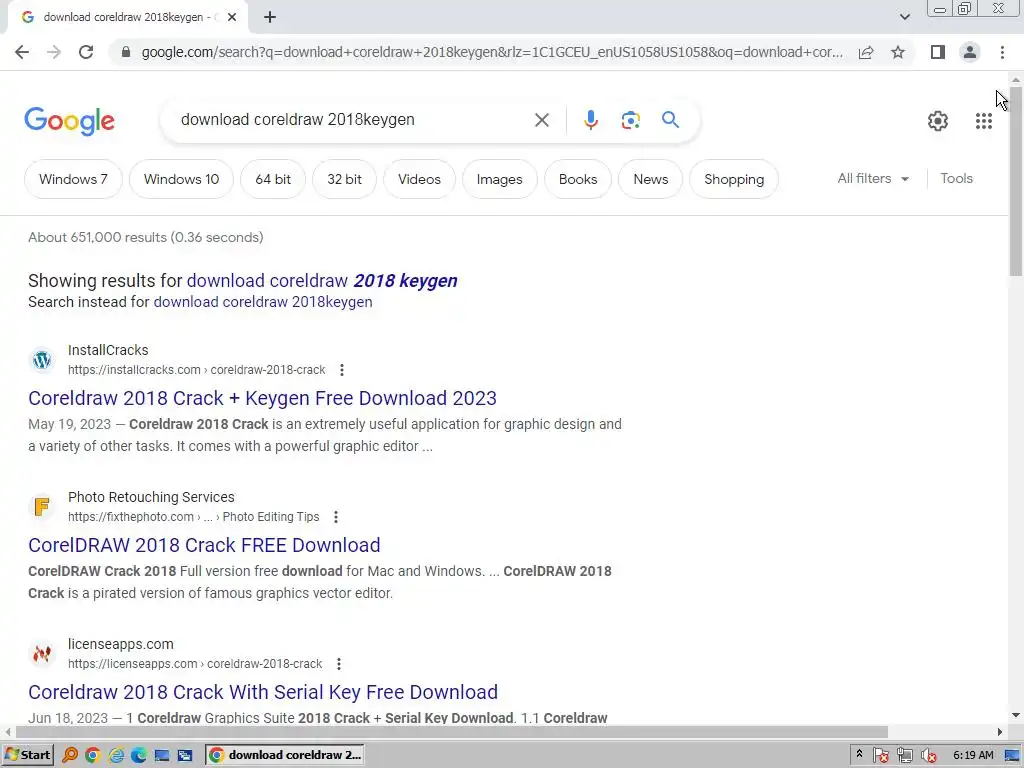Apply the Windows 7 filter chip
Viewport: 1024px width, 768px height.
(x=73, y=179)
